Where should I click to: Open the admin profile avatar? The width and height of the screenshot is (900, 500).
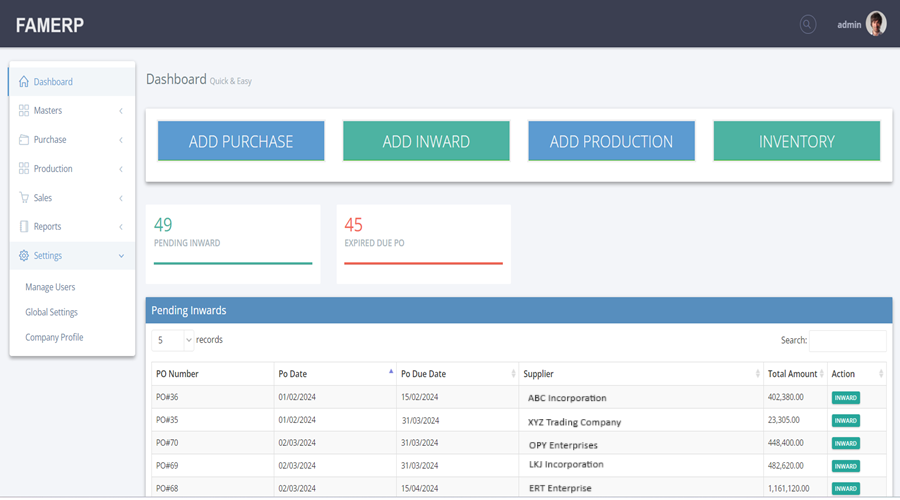(876, 24)
